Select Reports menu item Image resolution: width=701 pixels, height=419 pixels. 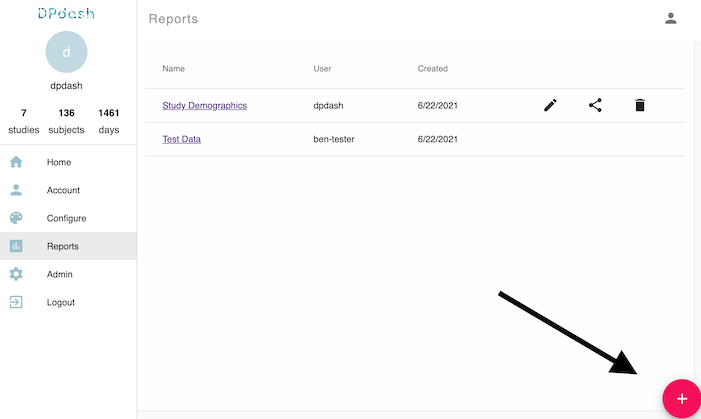coord(68,246)
